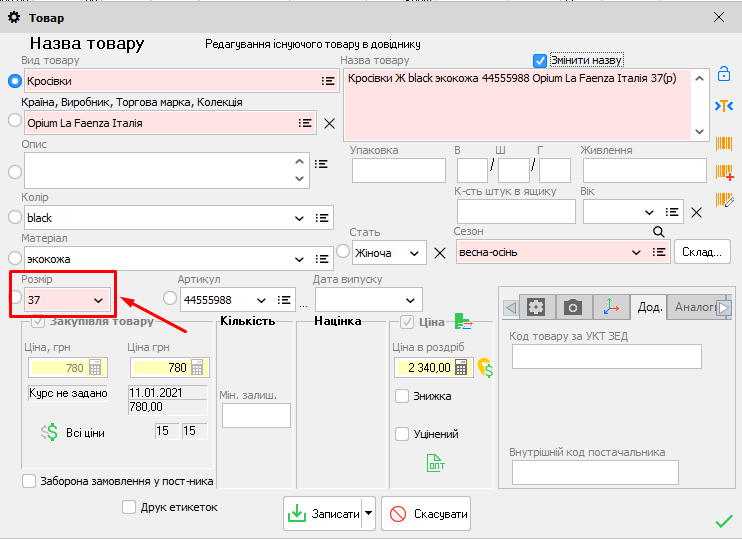Click the barcode edit pencil icon

tap(724, 202)
